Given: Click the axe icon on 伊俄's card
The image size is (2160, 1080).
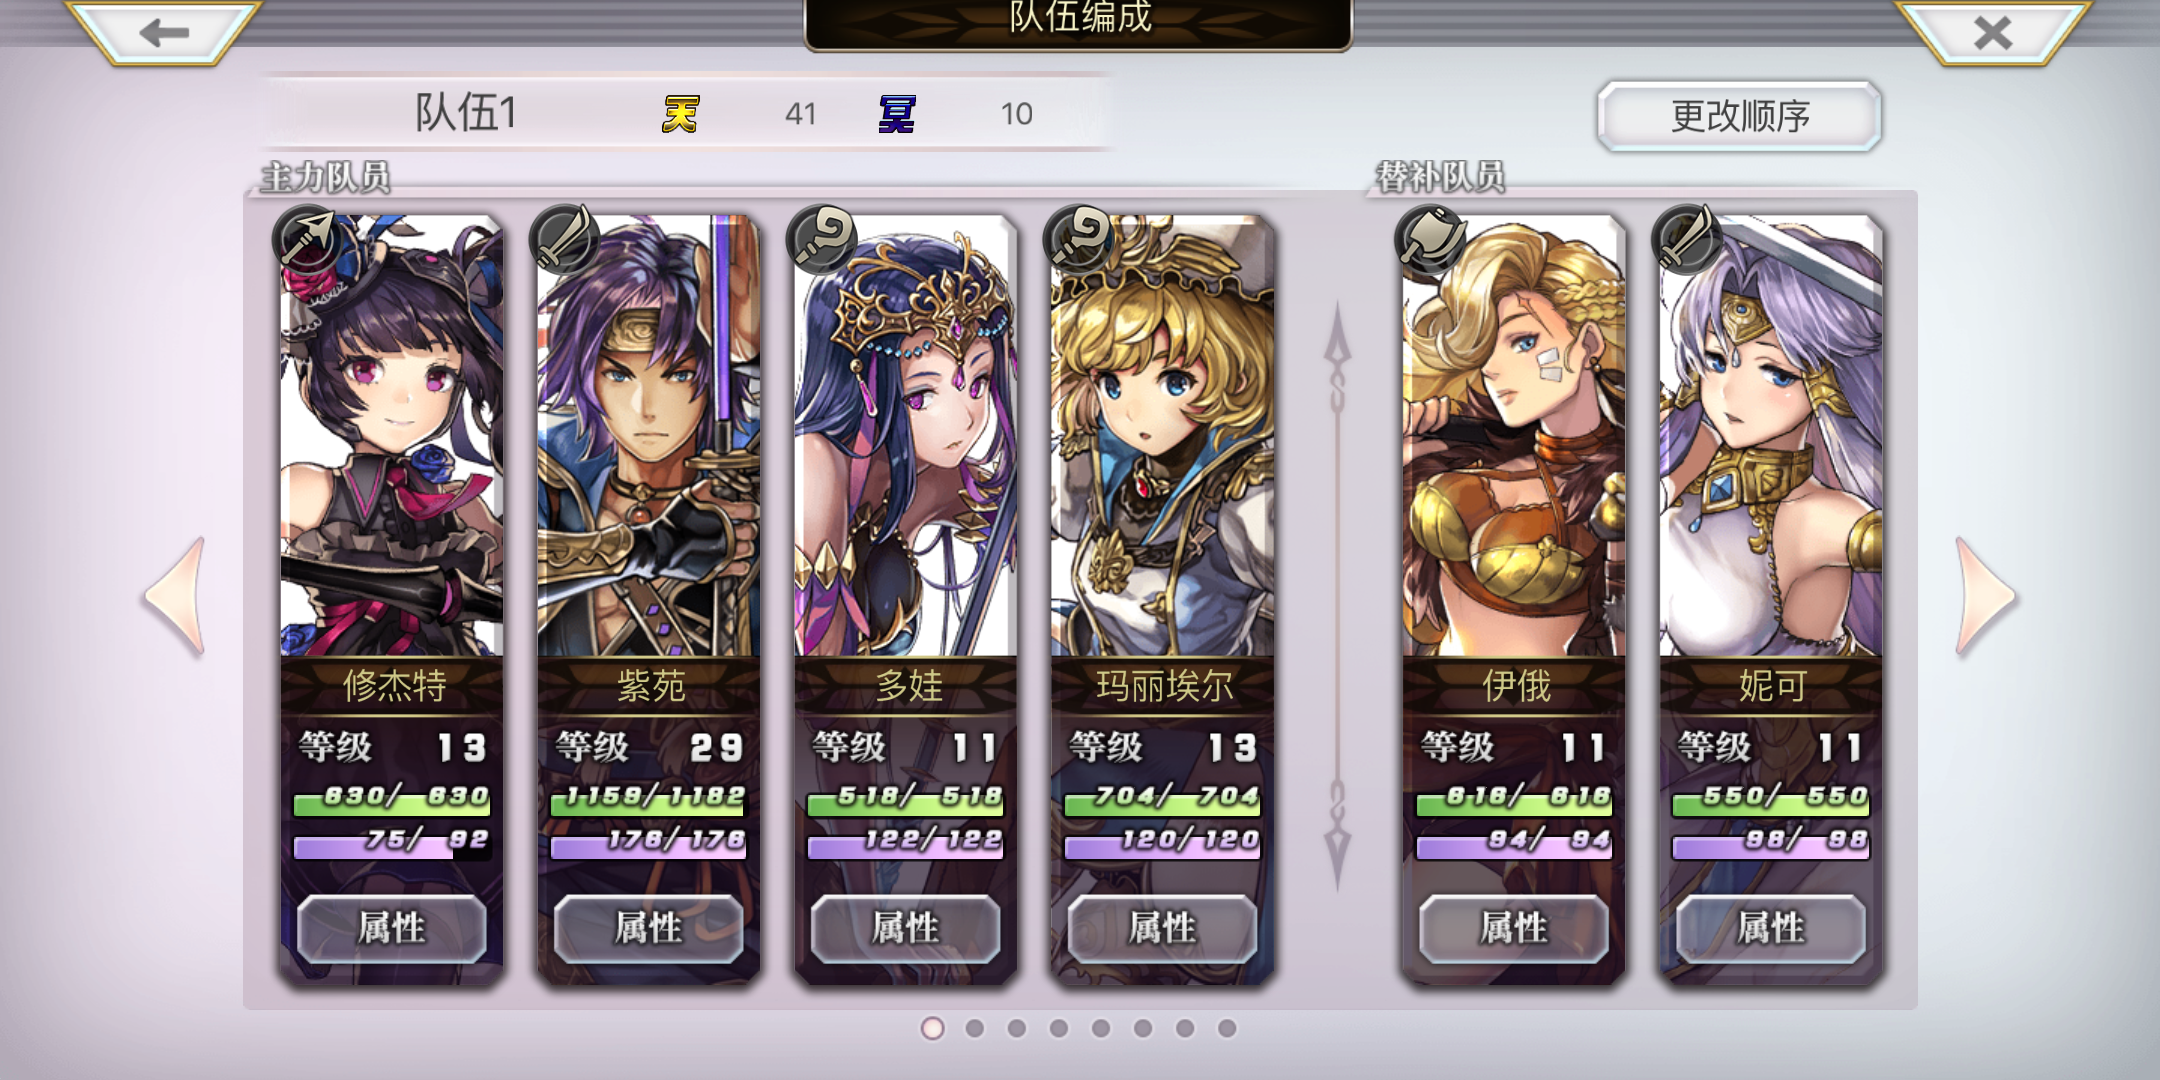Looking at the screenshot, I should pos(1430,238).
